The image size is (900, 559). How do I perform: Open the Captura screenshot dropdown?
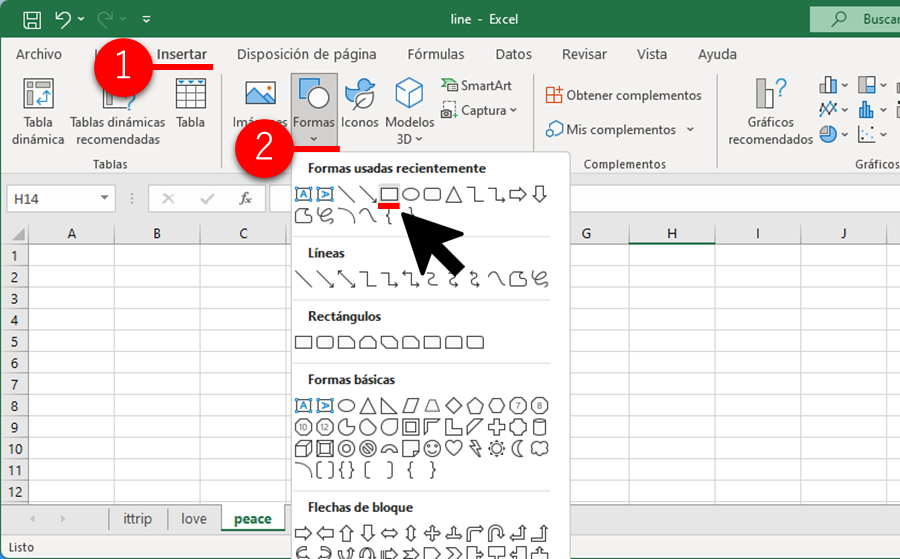479,110
